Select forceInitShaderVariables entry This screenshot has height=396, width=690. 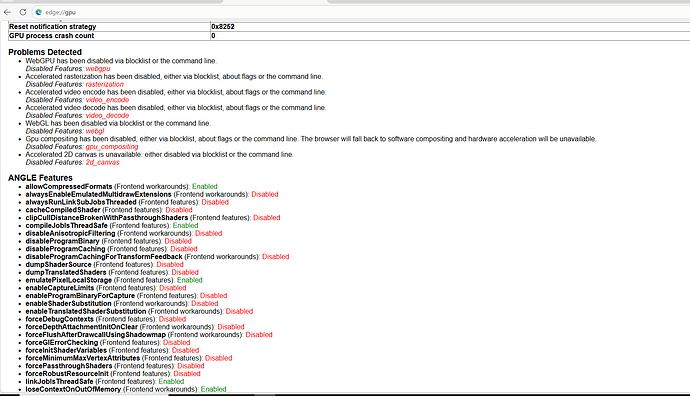pyautogui.click(x=112, y=351)
